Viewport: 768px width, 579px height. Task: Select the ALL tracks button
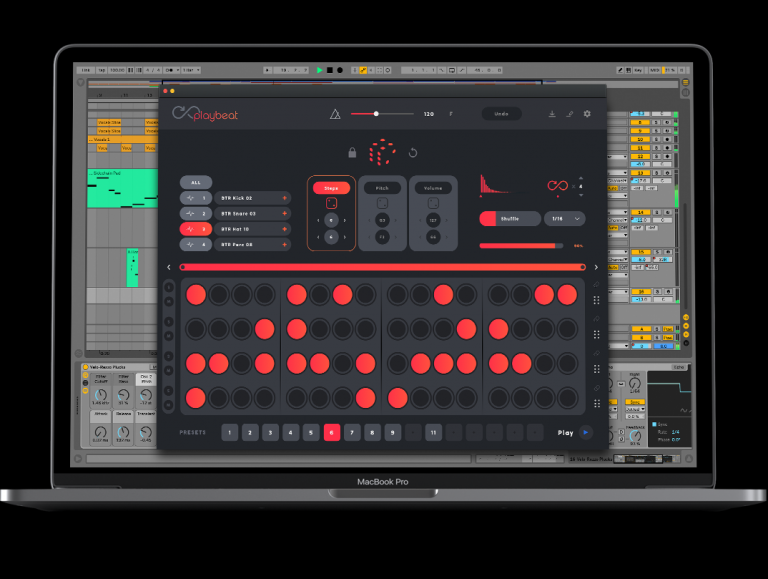(196, 182)
